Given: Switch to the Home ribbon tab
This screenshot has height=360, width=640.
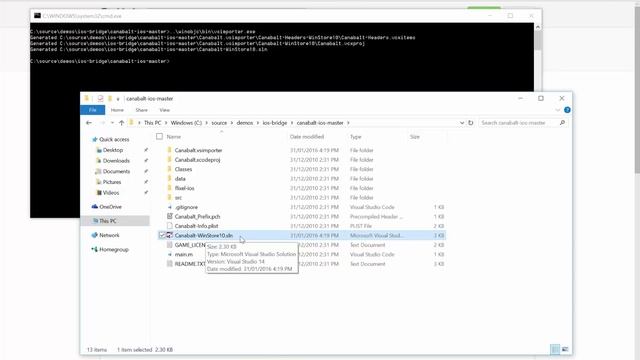Looking at the screenshot, I should tap(117, 110).
